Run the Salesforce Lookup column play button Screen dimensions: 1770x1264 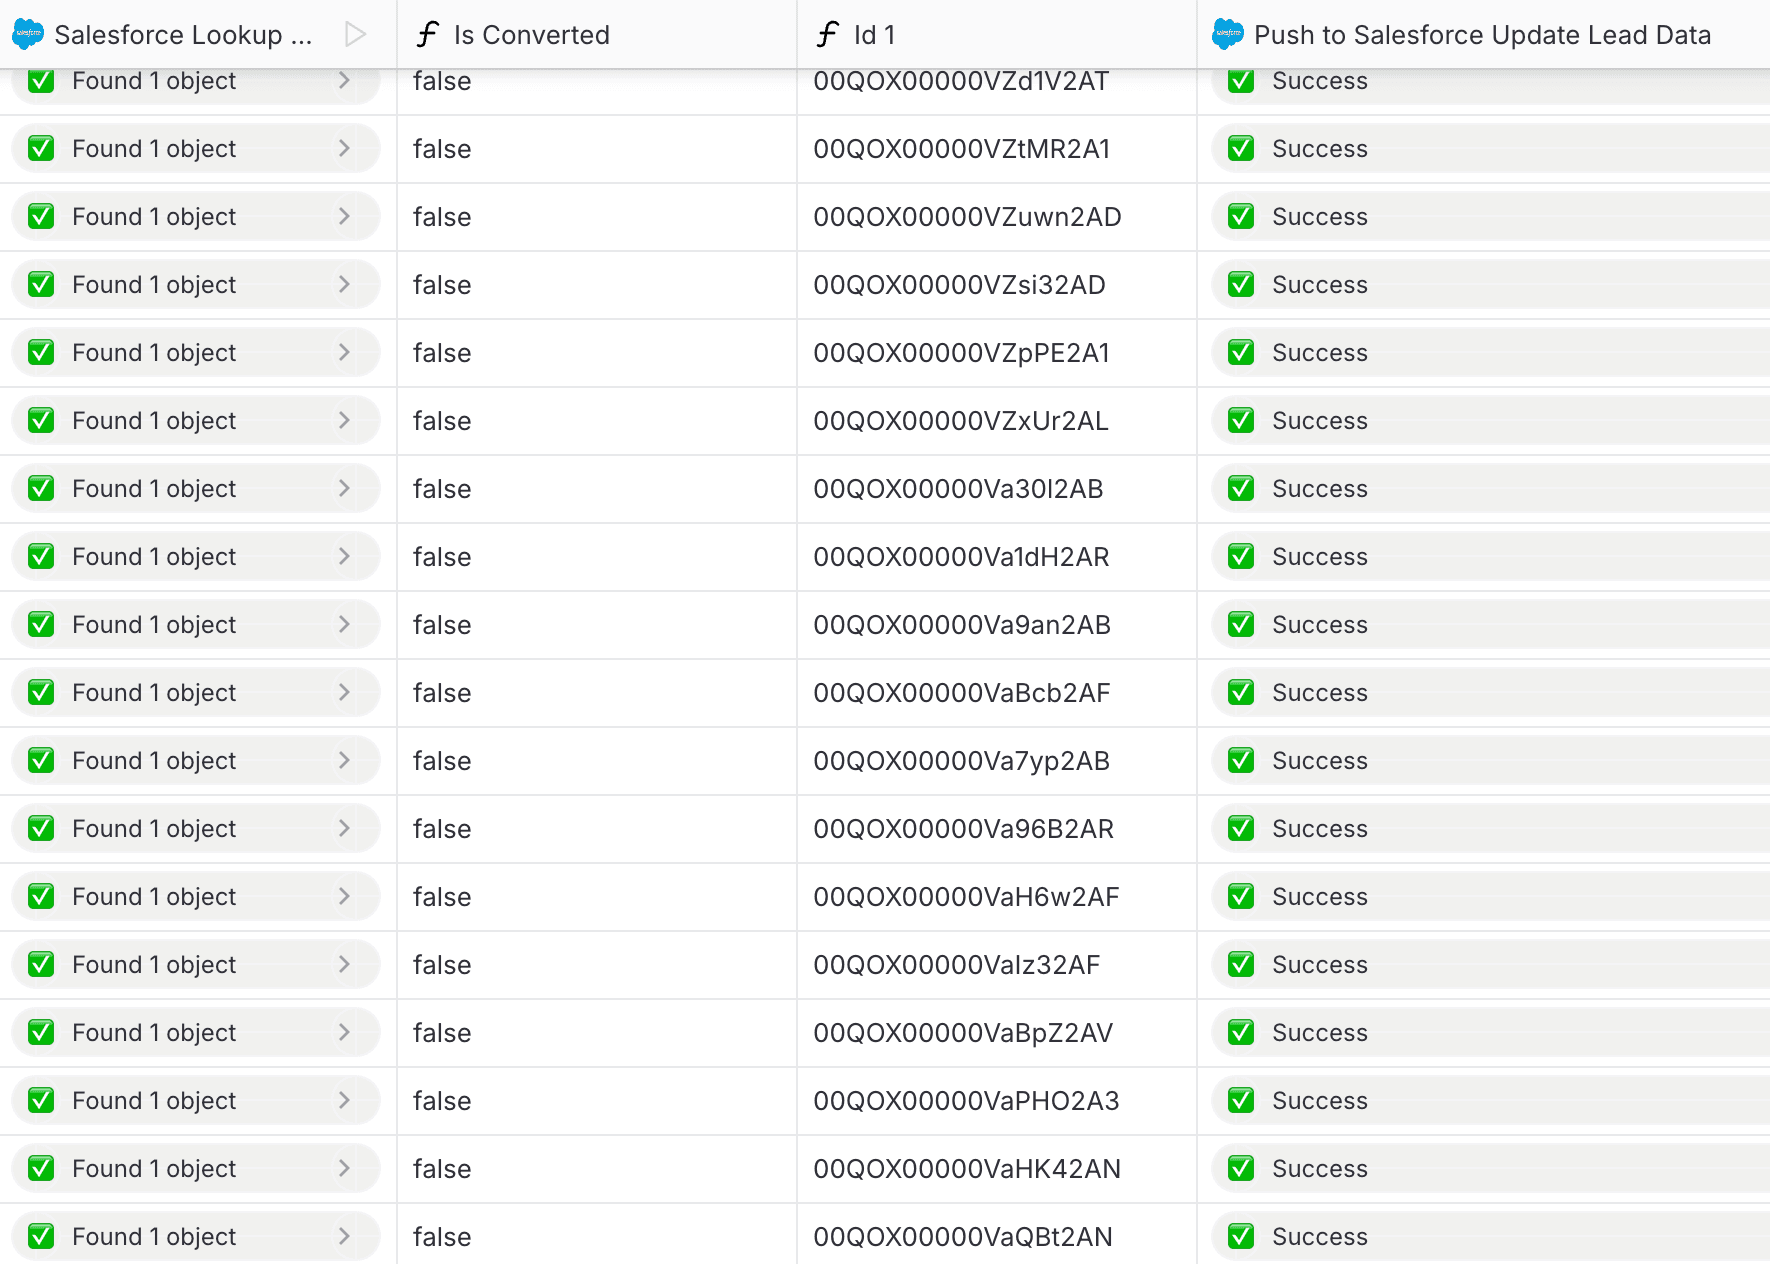tap(355, 35)
